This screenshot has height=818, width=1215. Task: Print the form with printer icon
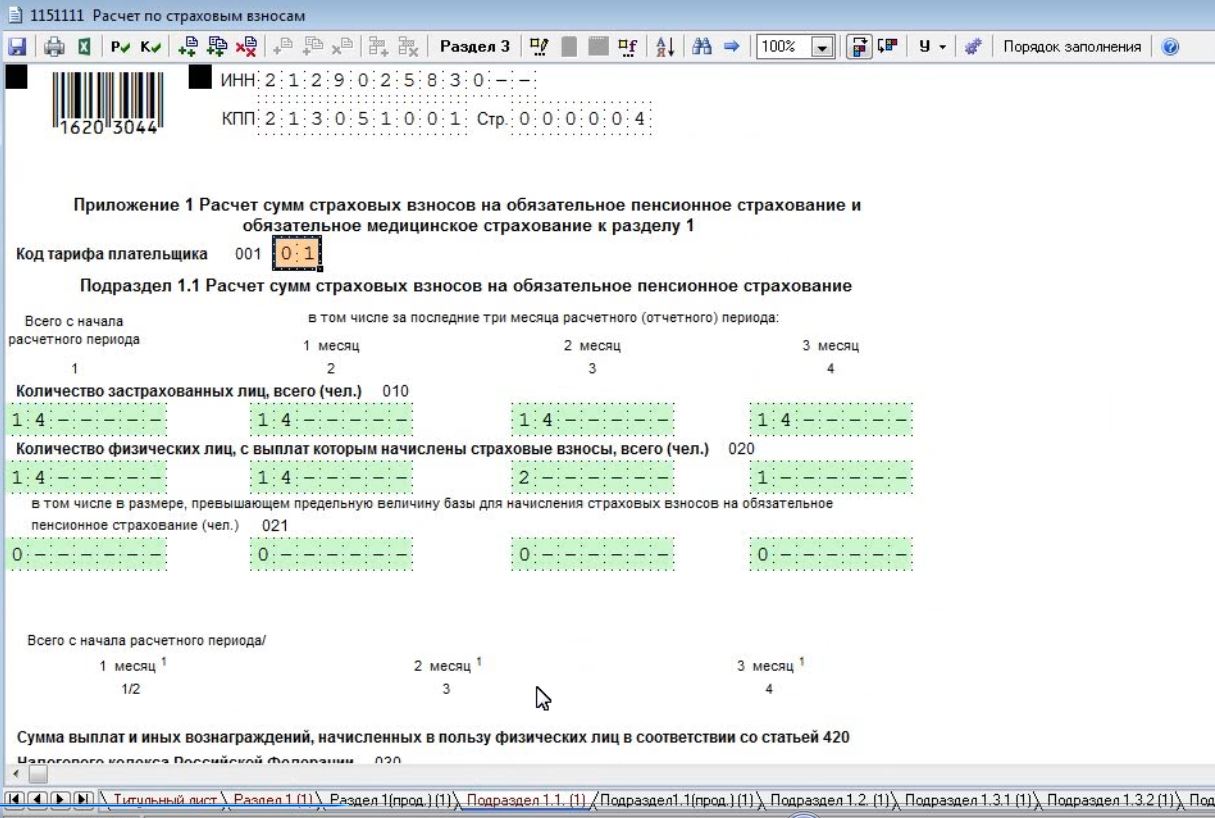tap(54, 47)
